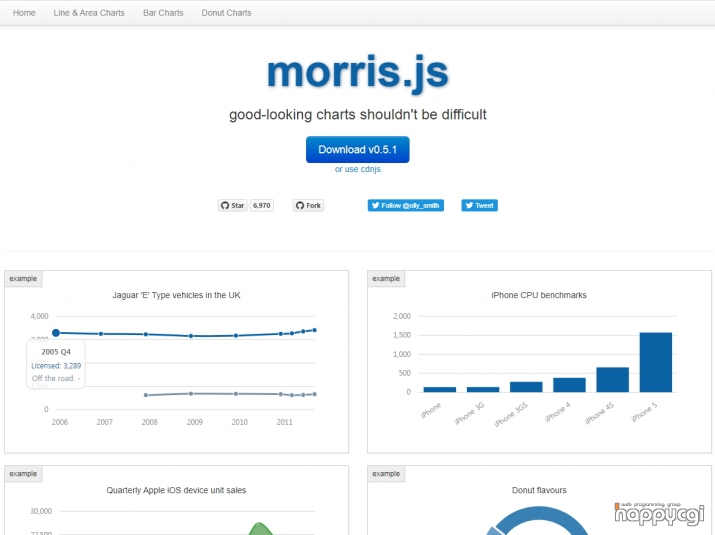The height and width of the screenshot is (535, 715).
Task: Click the 'Donut flavours' chart title
Action: 539,490
